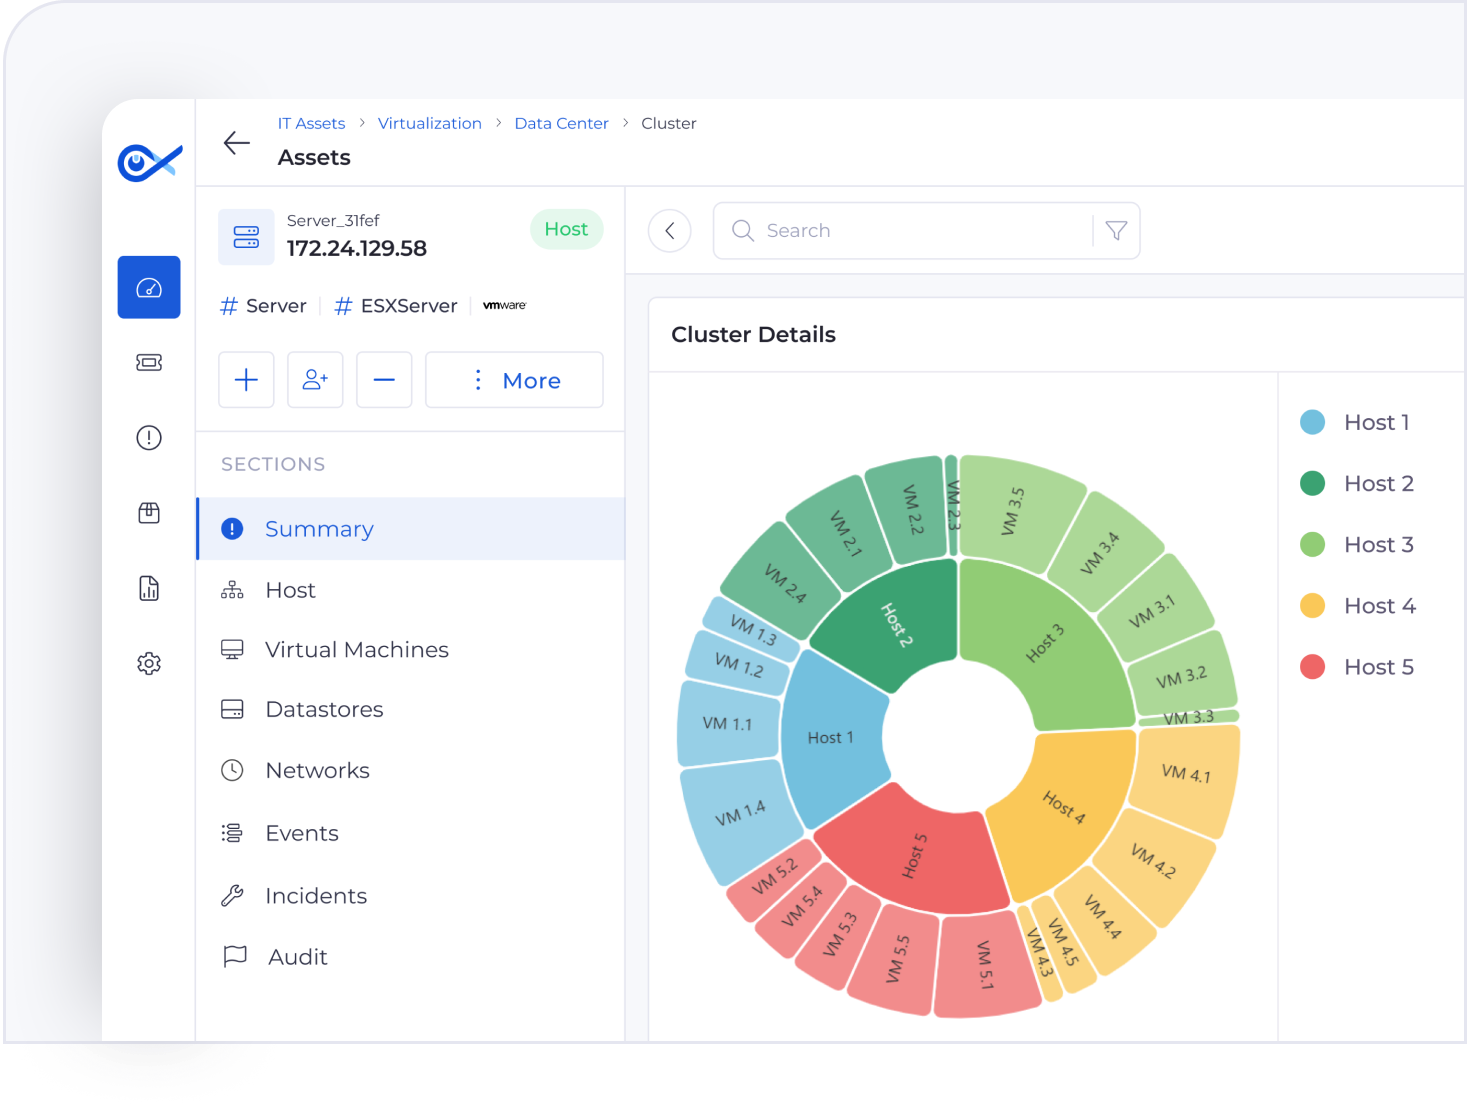
Task: Click the VM 4.1 chart segment
Action: pyautogui.click(x=1186, y=774)
